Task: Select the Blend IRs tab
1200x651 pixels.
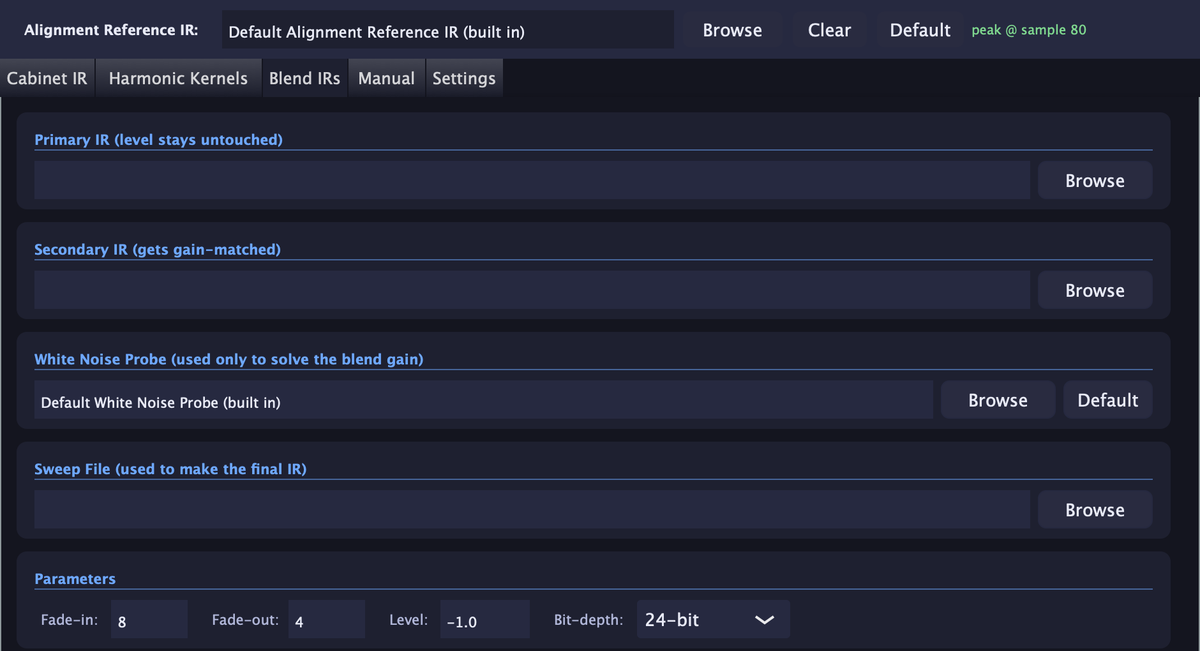Action: coord(304,78)
